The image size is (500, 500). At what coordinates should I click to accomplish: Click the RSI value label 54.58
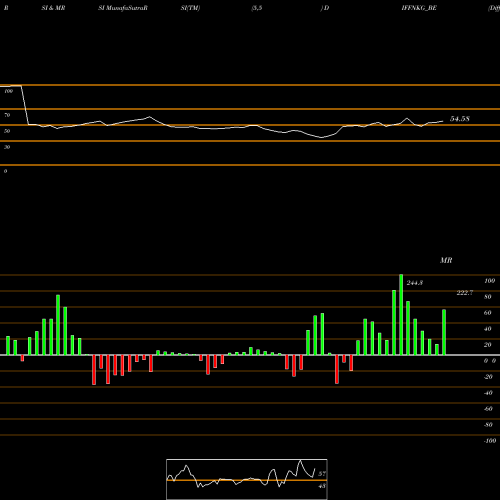[x=460, y=119]
